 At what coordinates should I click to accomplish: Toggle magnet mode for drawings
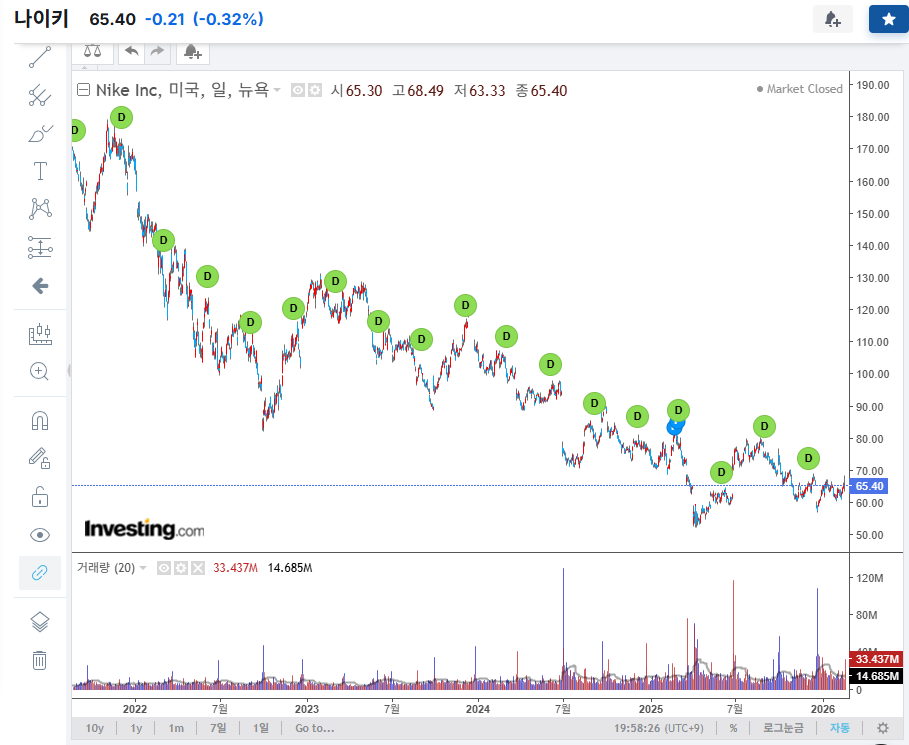pyautogui.click(x=40, y=420)
